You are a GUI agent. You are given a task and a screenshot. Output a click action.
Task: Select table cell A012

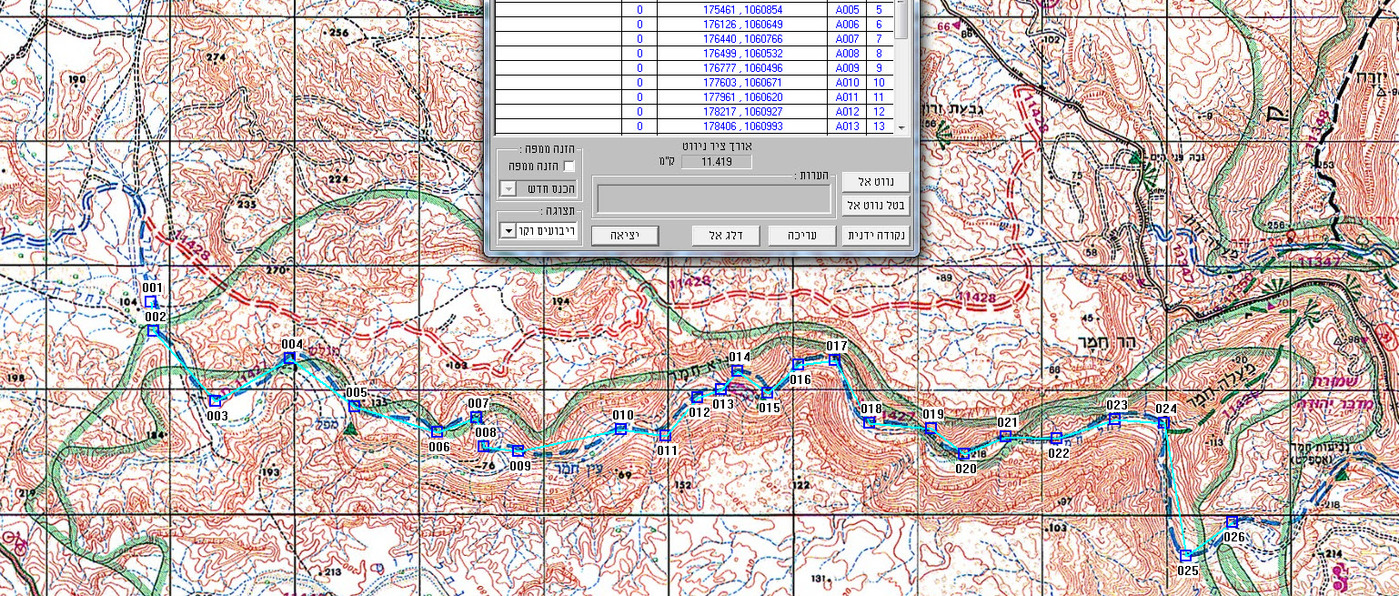[847, 112]
